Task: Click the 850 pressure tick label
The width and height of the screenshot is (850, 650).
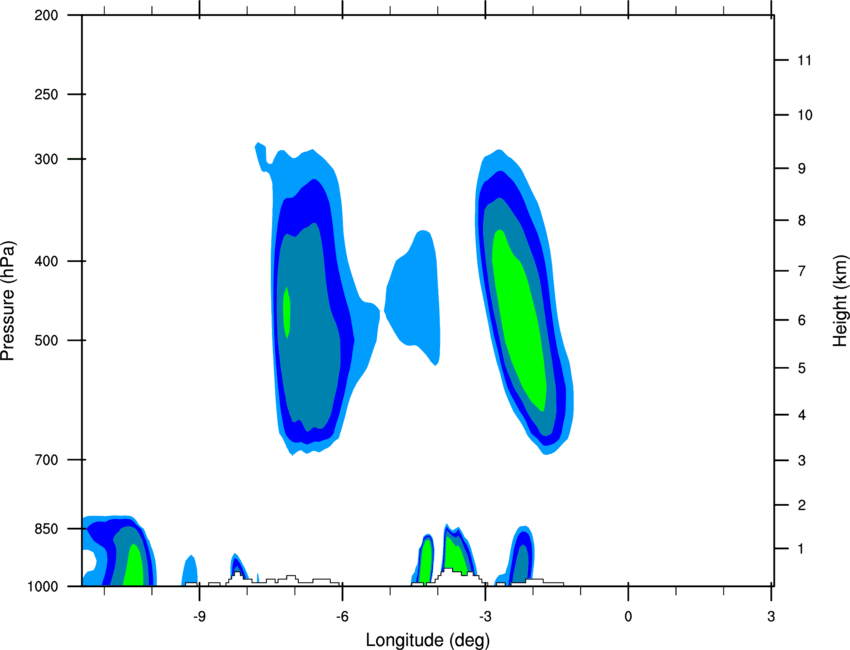Action: (46, 529)
